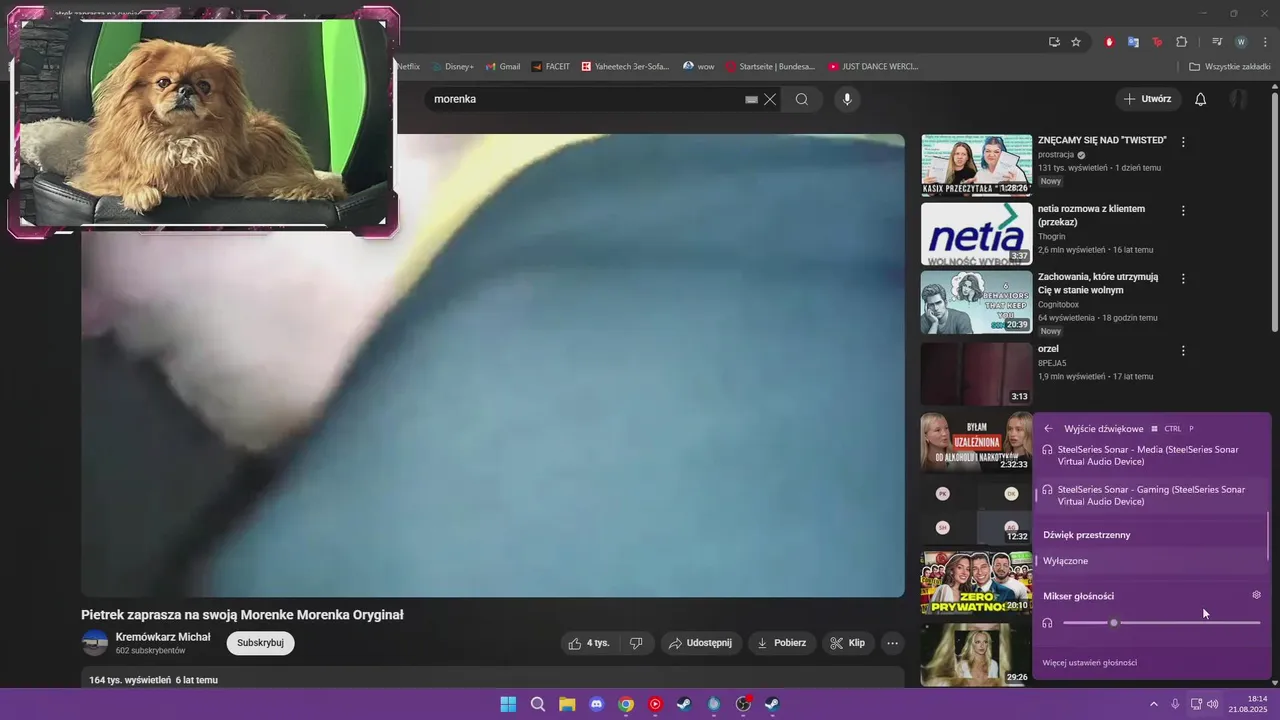1280x720 pixels.
Task: Open Discord from the taskbar
Action: tap(597, 704)
